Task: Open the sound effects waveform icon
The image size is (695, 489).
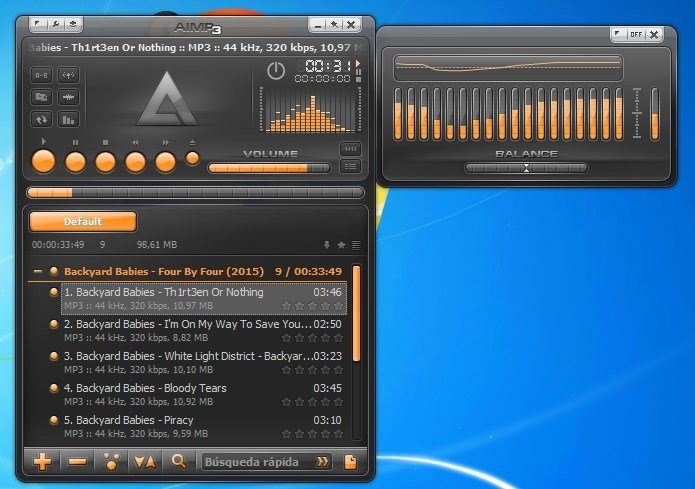Action: pos(68,97)
